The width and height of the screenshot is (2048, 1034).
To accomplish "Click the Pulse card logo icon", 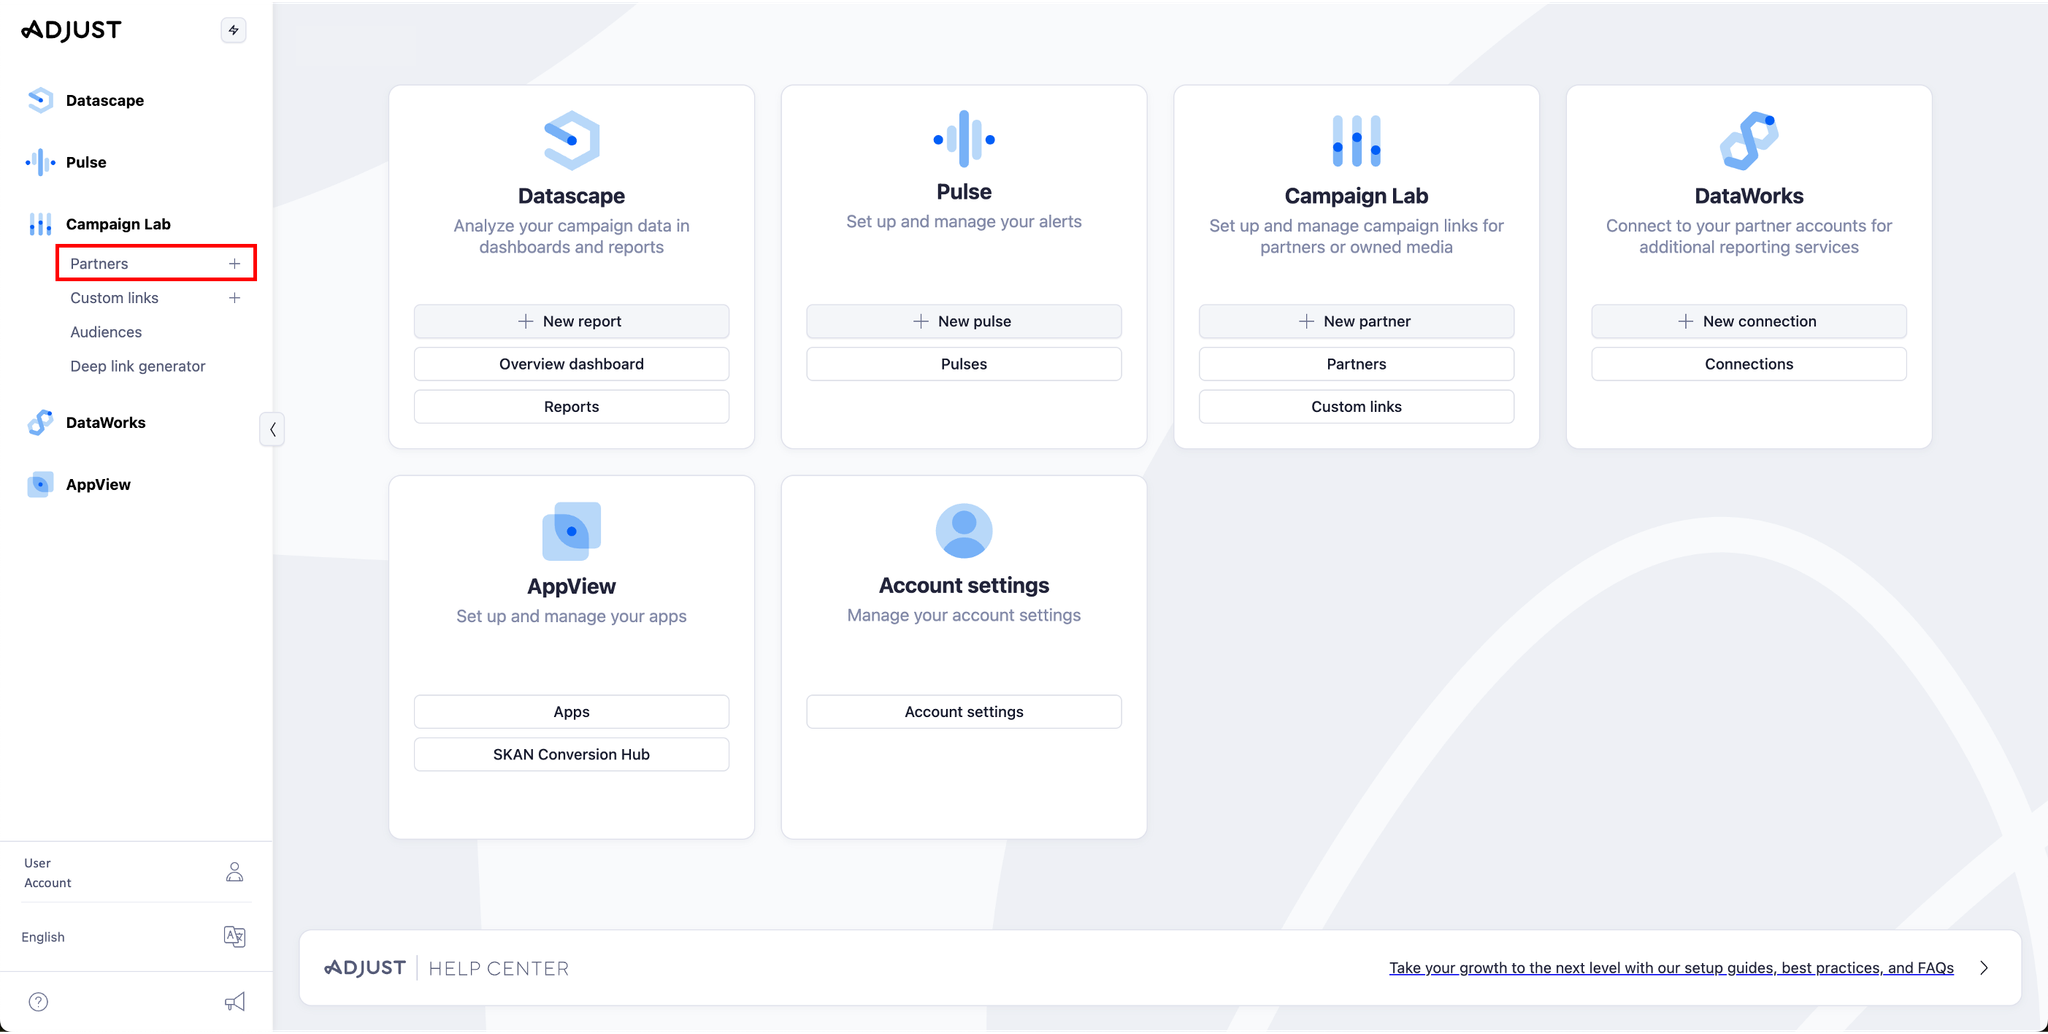I will pyautogui.click(x=964, y=139).
